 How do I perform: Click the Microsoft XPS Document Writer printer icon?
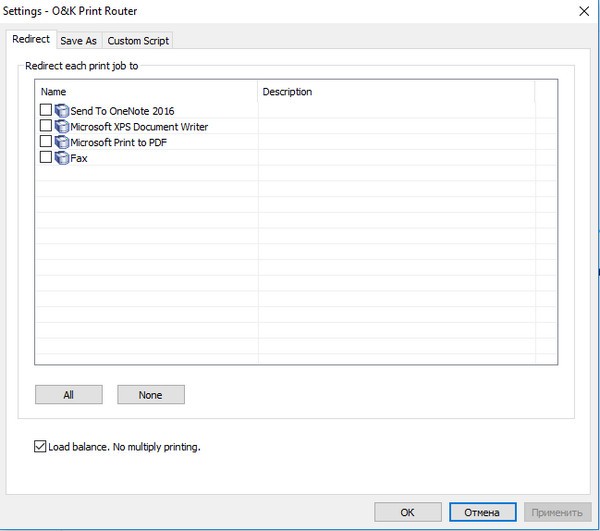tap(62, 127)
